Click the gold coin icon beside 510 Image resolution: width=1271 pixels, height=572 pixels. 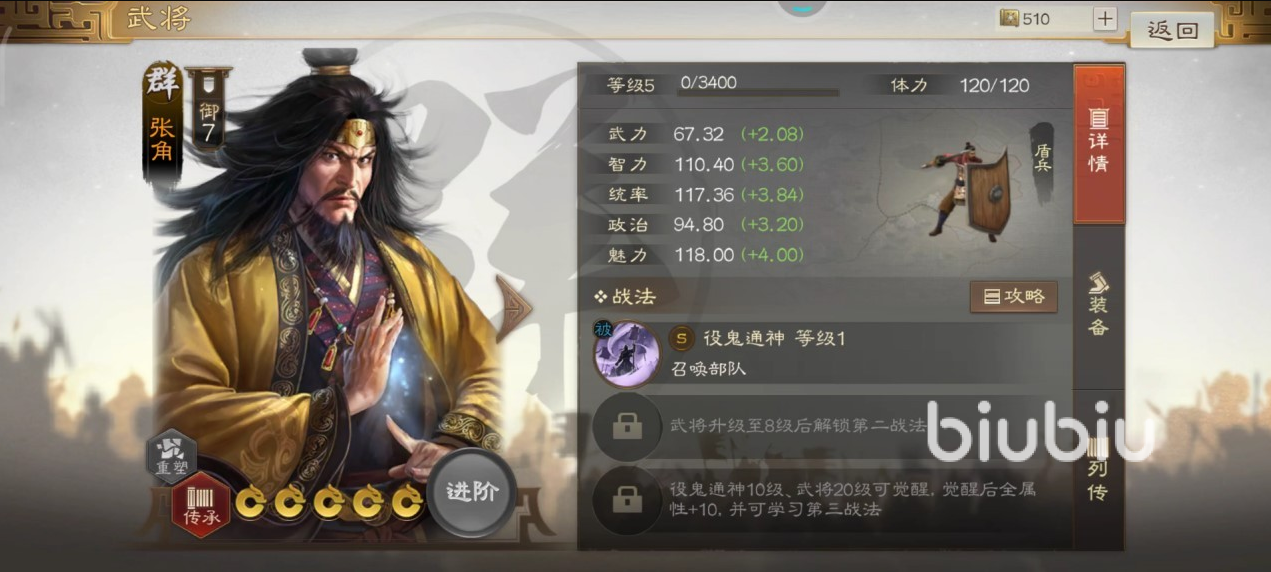pyautogui.click(x=1009, y=18)
